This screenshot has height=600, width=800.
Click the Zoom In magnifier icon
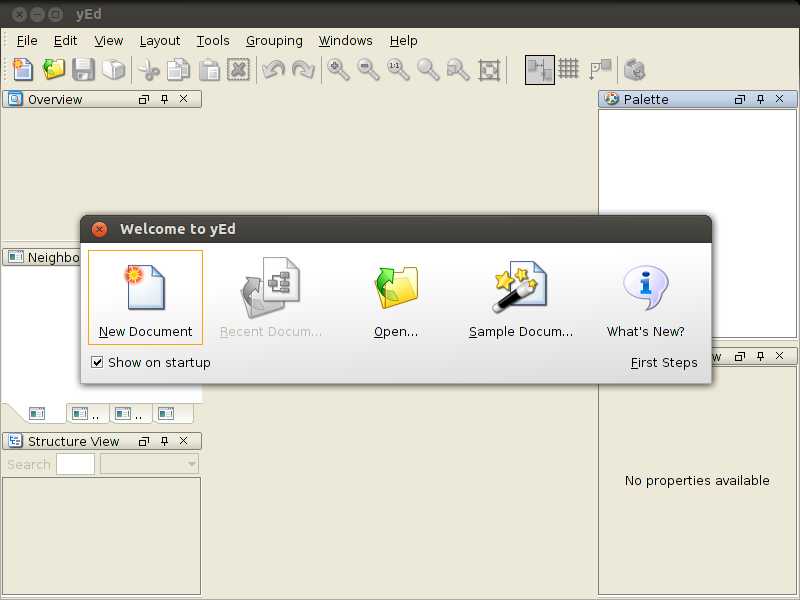(x=338, y=69)
